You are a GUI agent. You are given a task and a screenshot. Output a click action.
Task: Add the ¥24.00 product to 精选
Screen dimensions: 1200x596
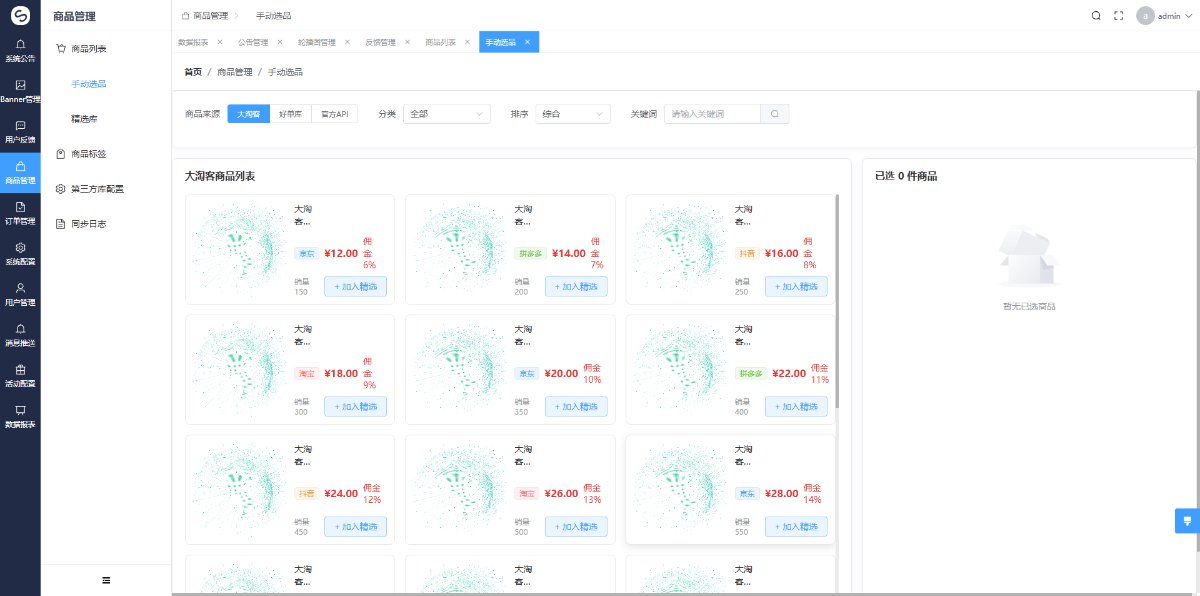click(355, 526)
